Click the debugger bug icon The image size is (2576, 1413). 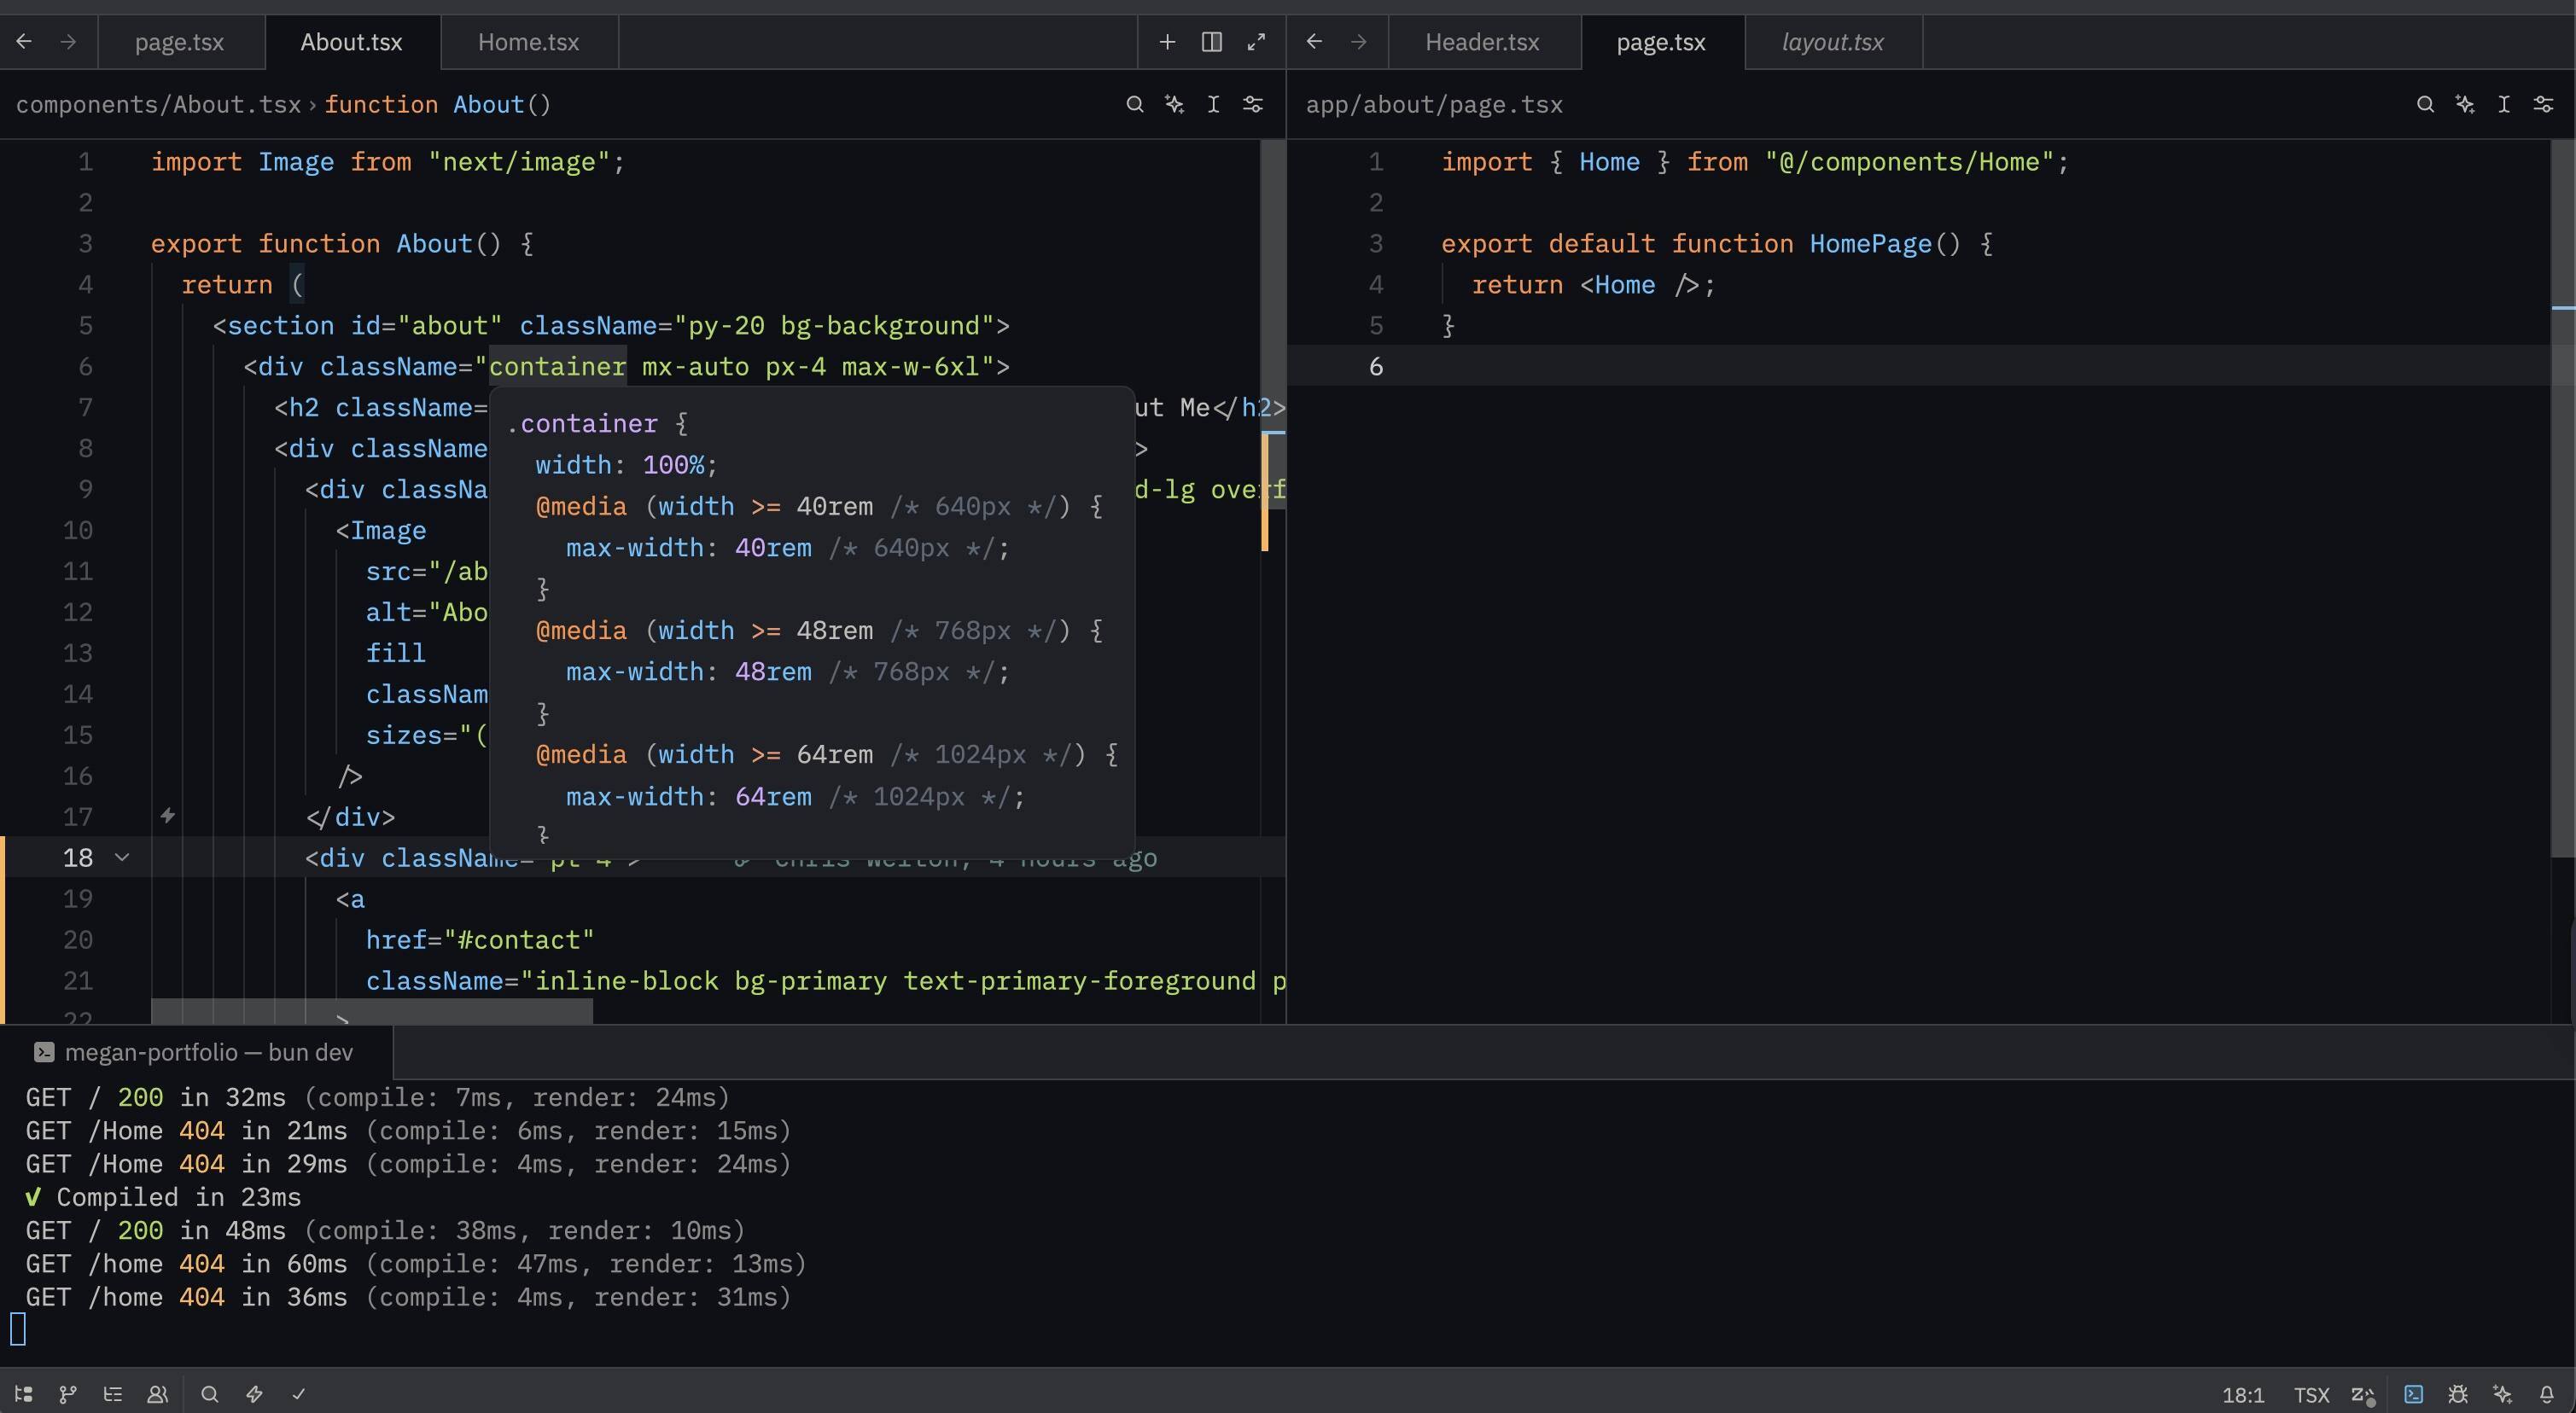coord(2458,1394)
